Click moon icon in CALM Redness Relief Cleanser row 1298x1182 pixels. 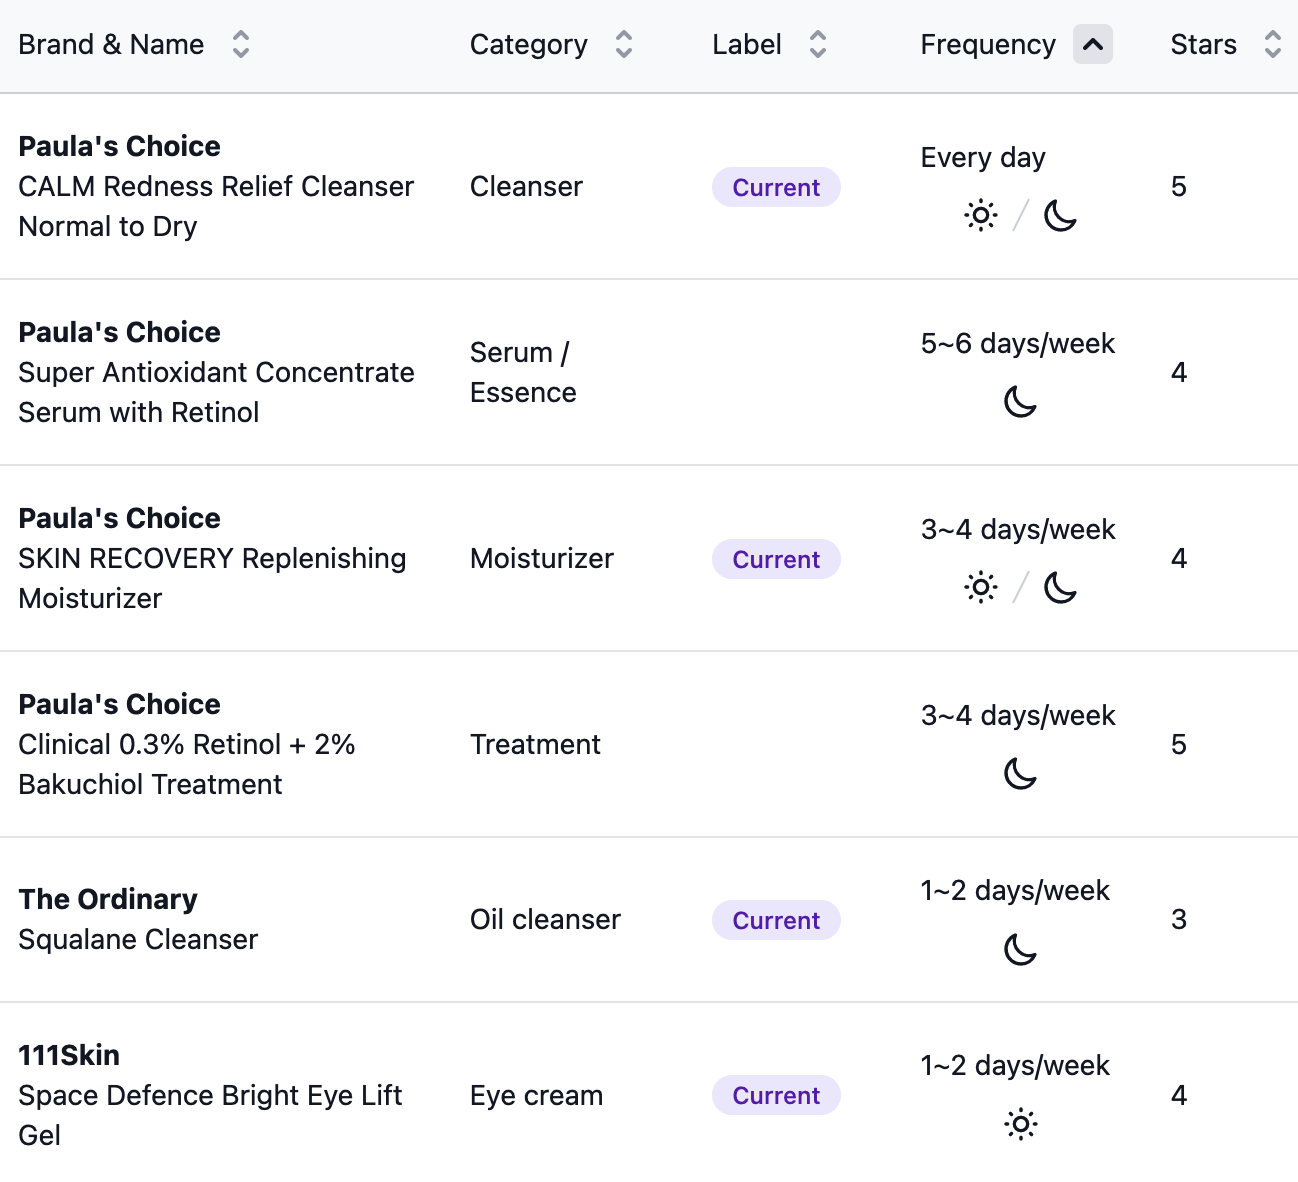tap(1060, 215)
